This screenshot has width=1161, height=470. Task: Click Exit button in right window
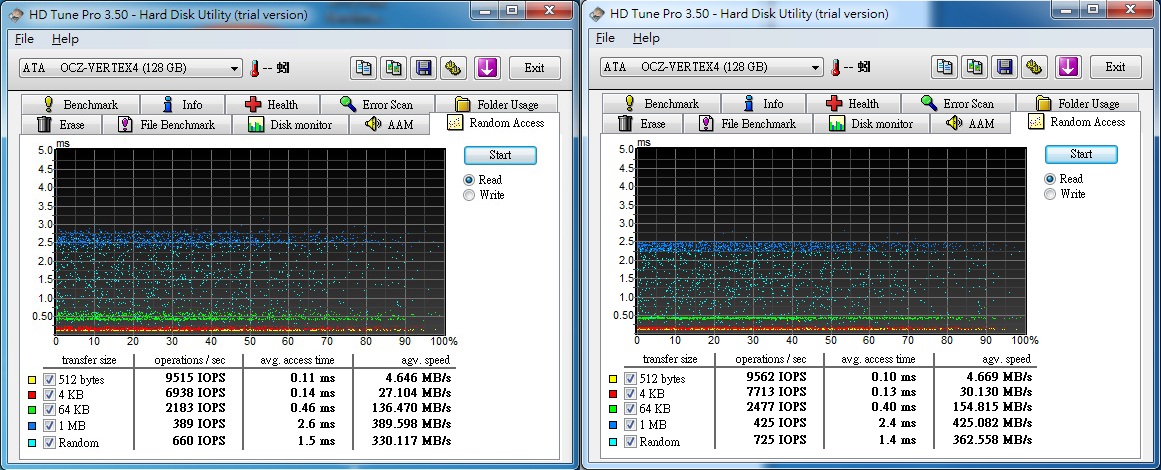[1116, 67]
